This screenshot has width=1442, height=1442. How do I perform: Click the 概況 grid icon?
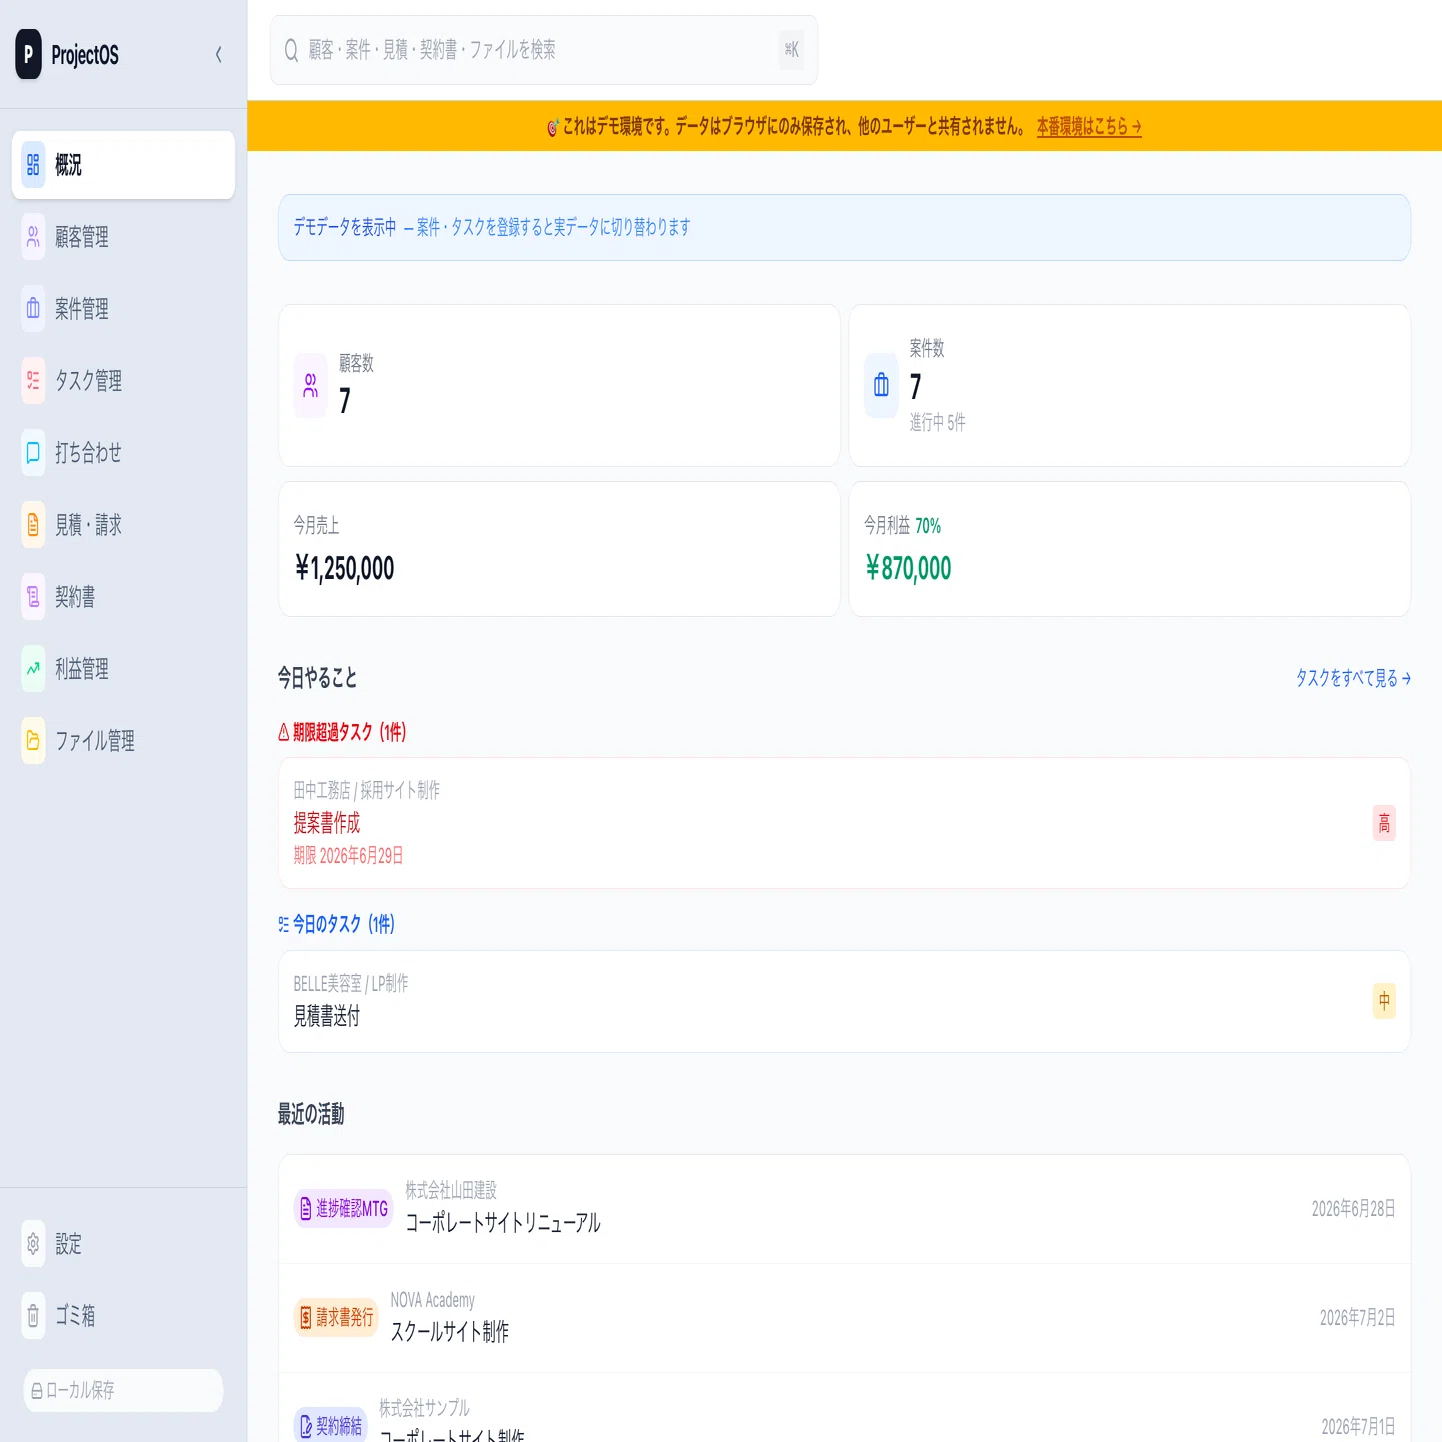[x=33, y=165]
